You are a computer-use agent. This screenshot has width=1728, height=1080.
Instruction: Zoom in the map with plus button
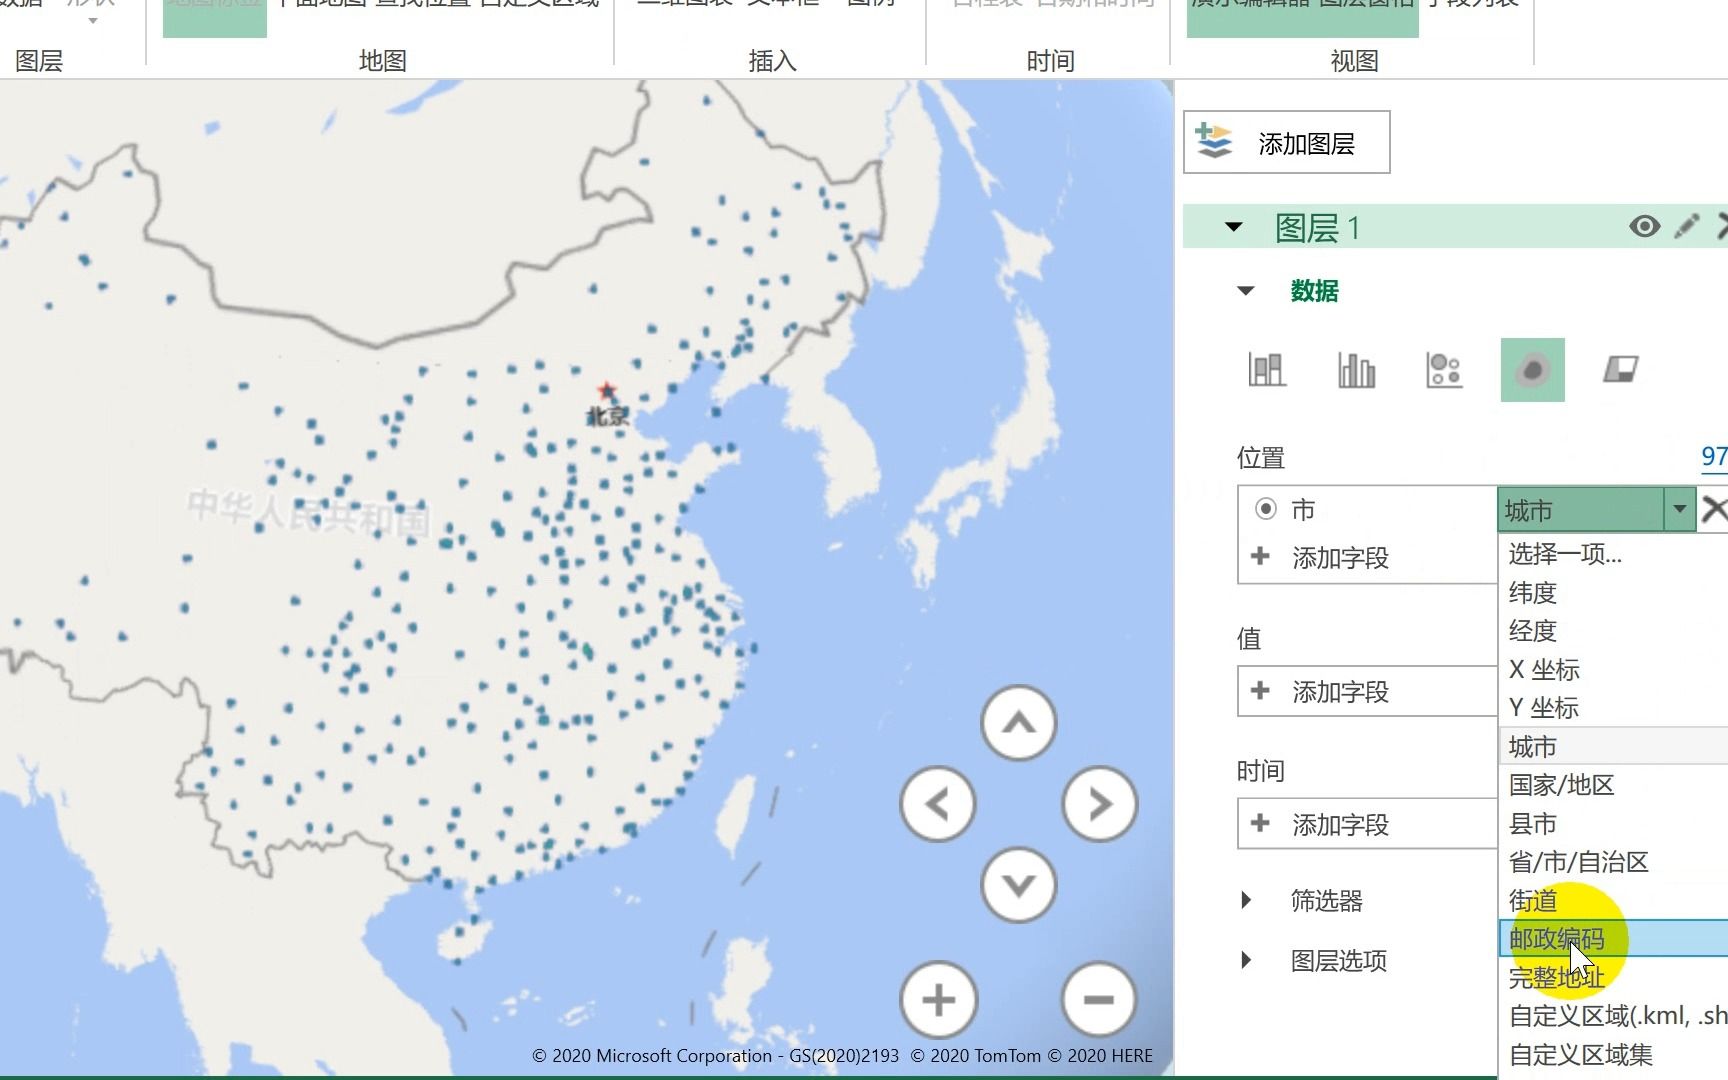[x=938, y=1000]
